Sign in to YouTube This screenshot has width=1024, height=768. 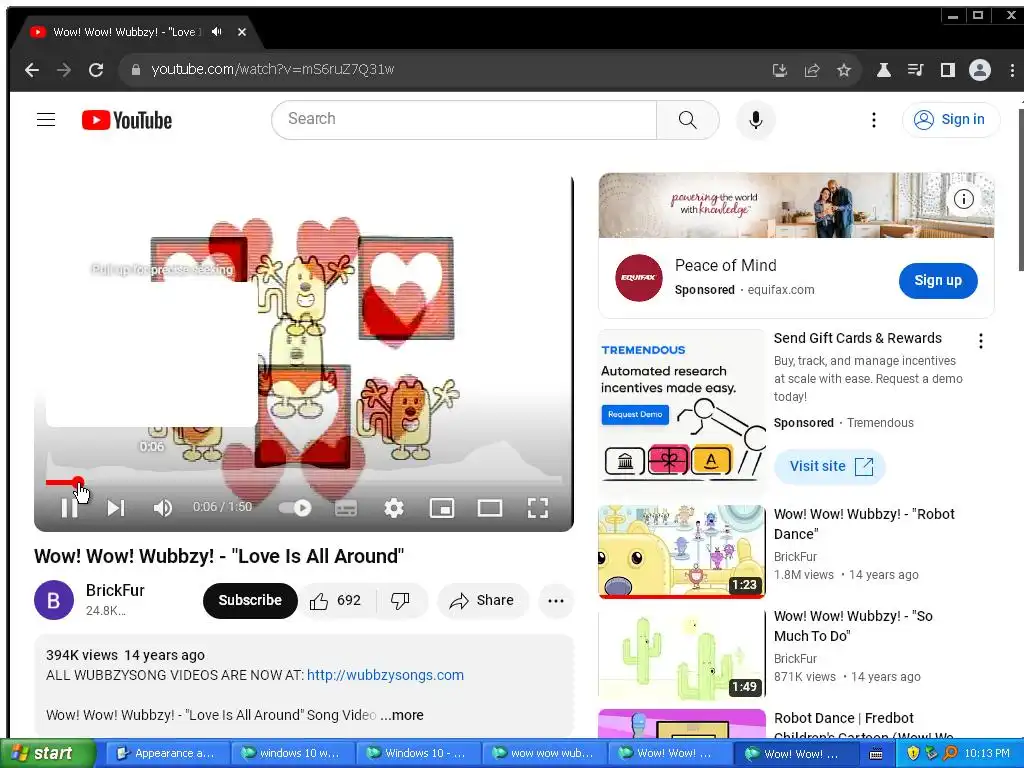point(950,120)
